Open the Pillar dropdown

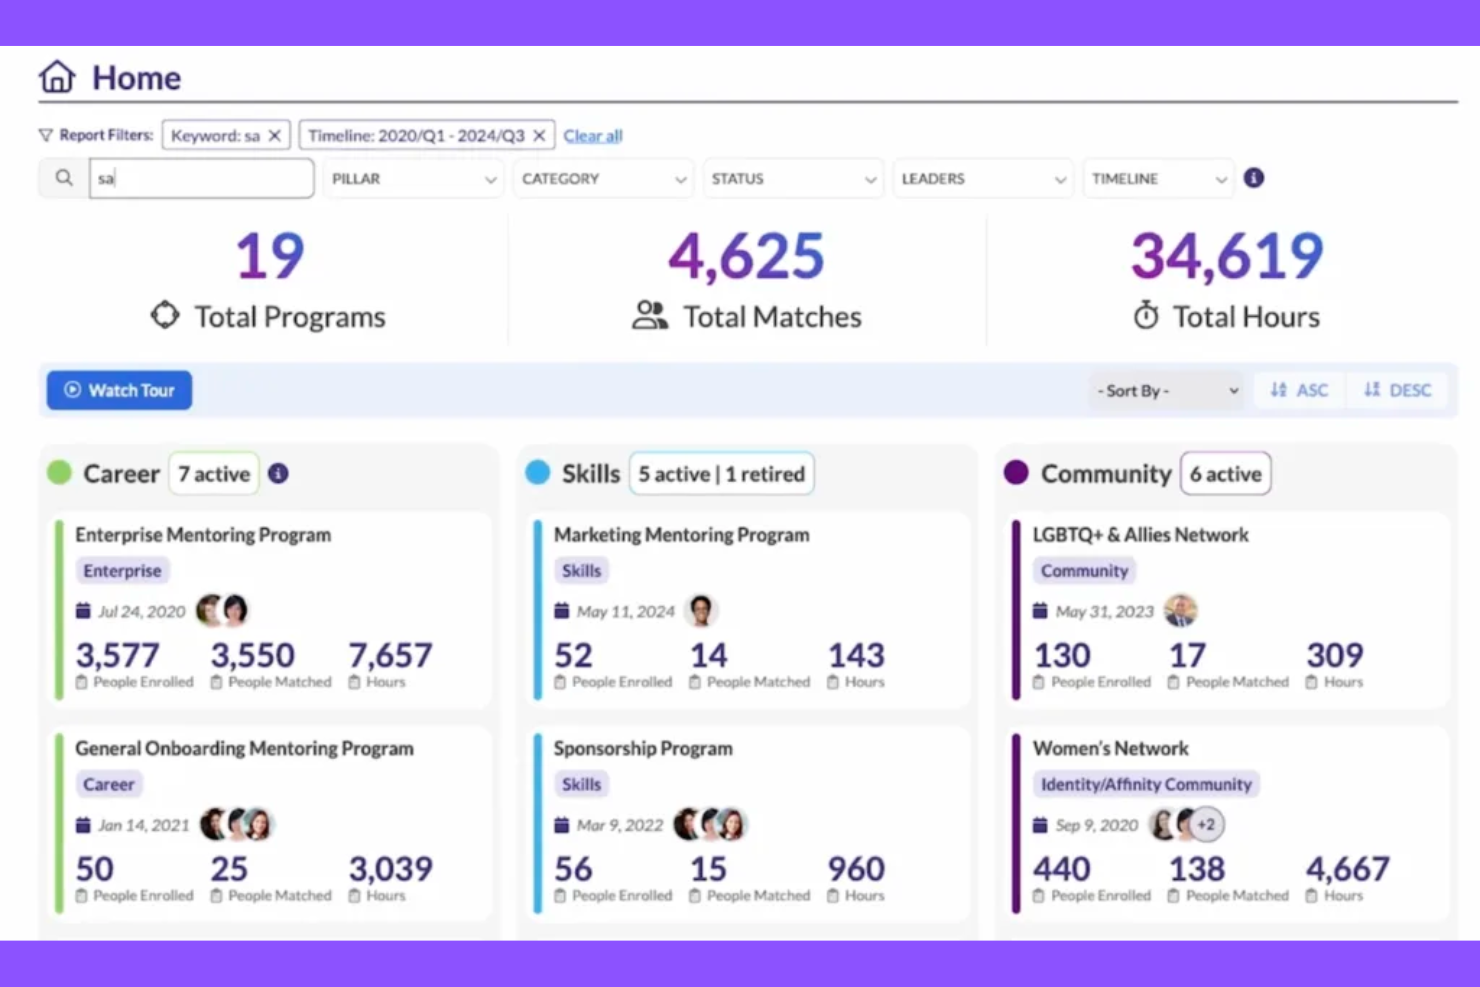[x=412, y=178]
